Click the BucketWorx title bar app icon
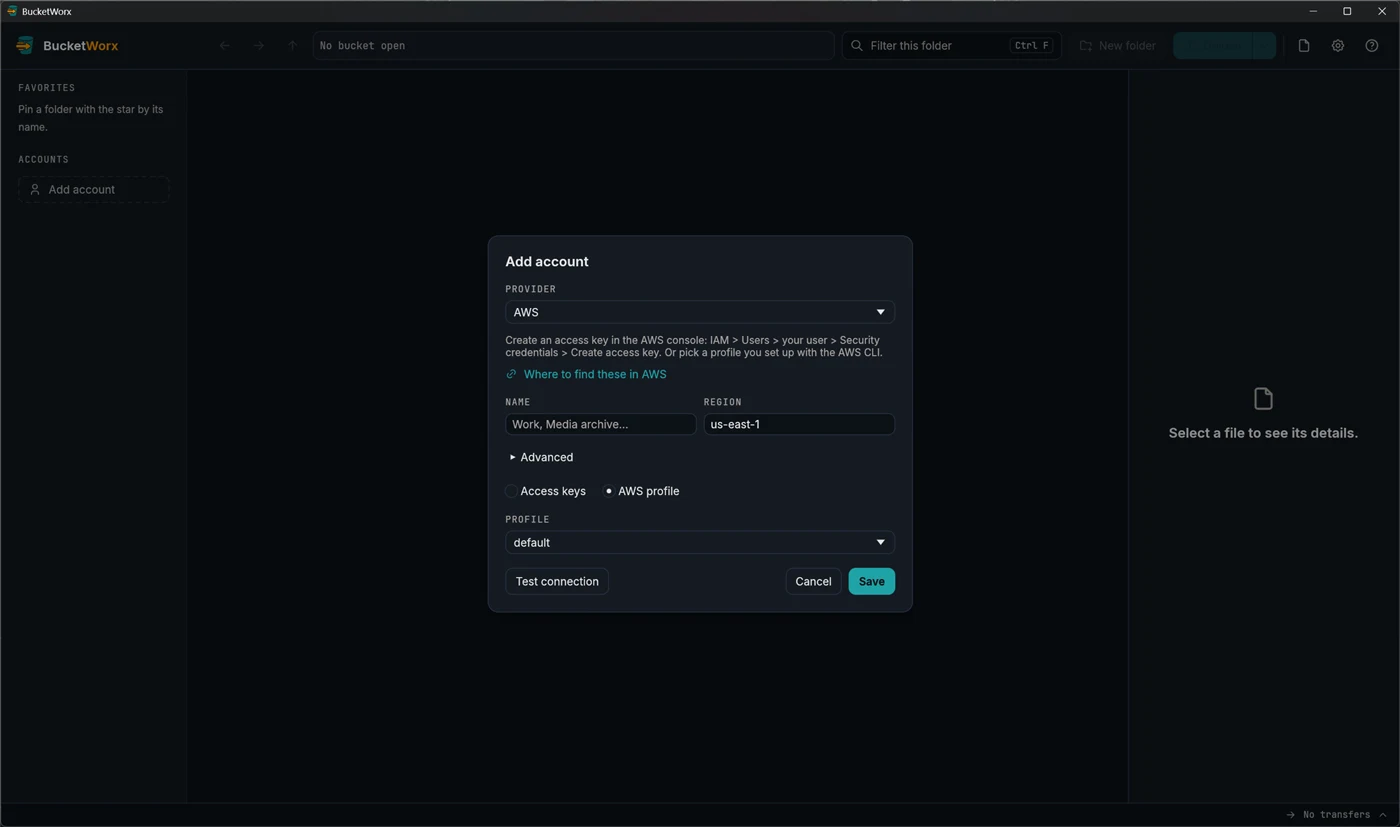The height and width of the screenshot is (827, 1400). 12,11
